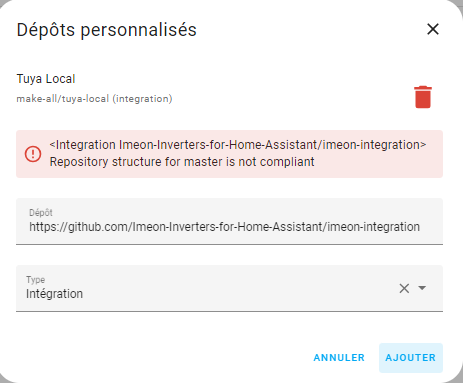The height and width of the screenshot is (383, 463).
Task: Clear the Type selection with the X icon
Action: coord(404,288)
